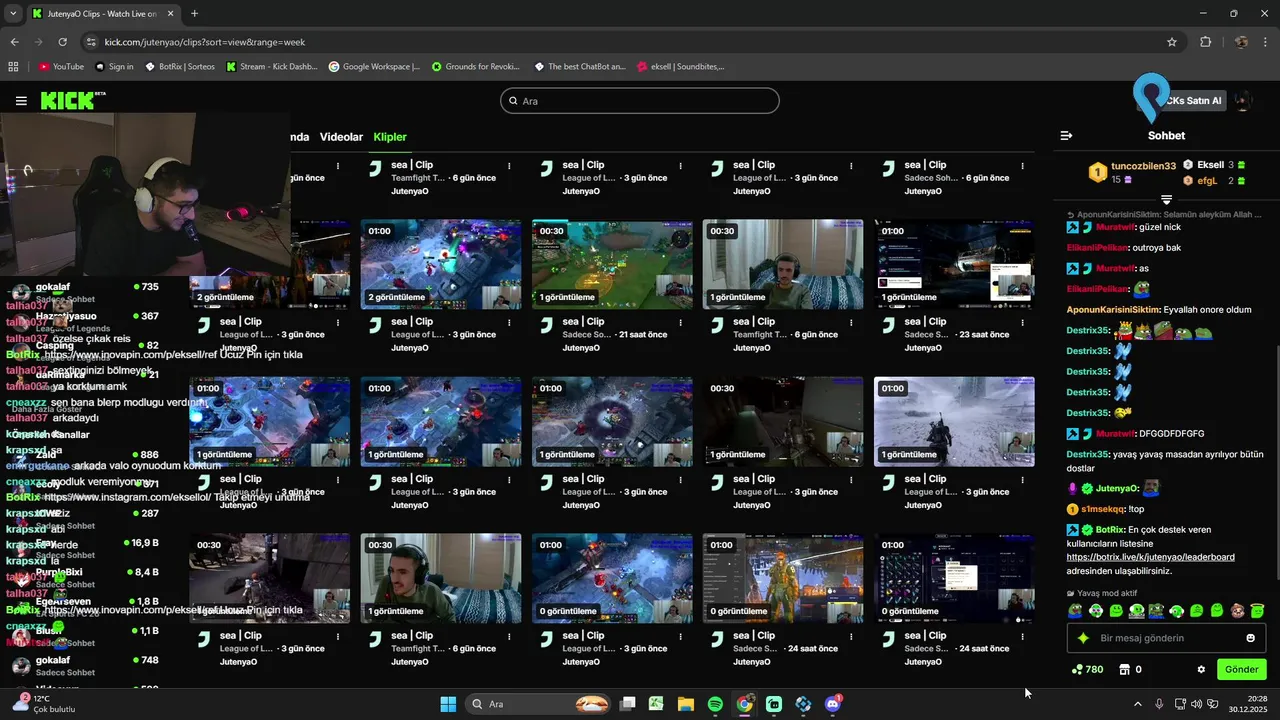This screenshot has height=720, width=1280.
Task: Open the Kick hamburger sidebar menu
Action: click(21, 101)
